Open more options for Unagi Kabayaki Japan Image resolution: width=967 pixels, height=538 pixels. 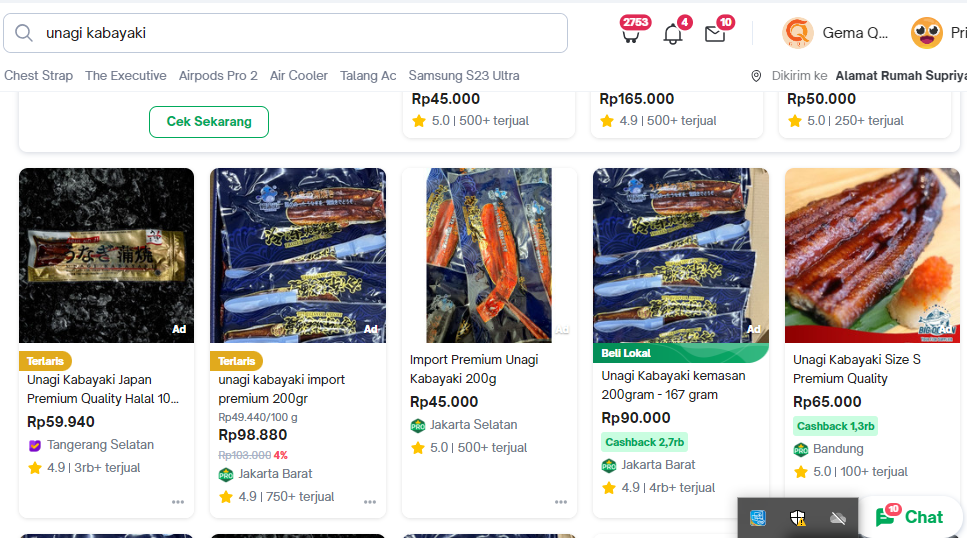pyautogui.click(x=178, y=502)
